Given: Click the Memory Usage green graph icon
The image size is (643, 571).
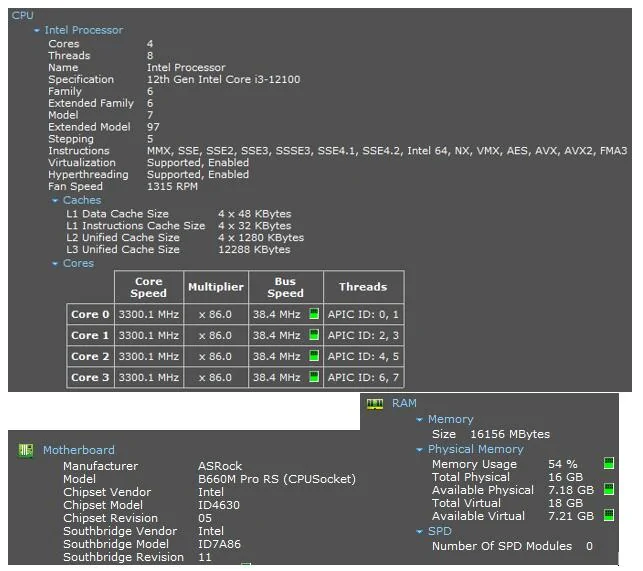Looking at the screenshot, I should click(x=609, y=464).
